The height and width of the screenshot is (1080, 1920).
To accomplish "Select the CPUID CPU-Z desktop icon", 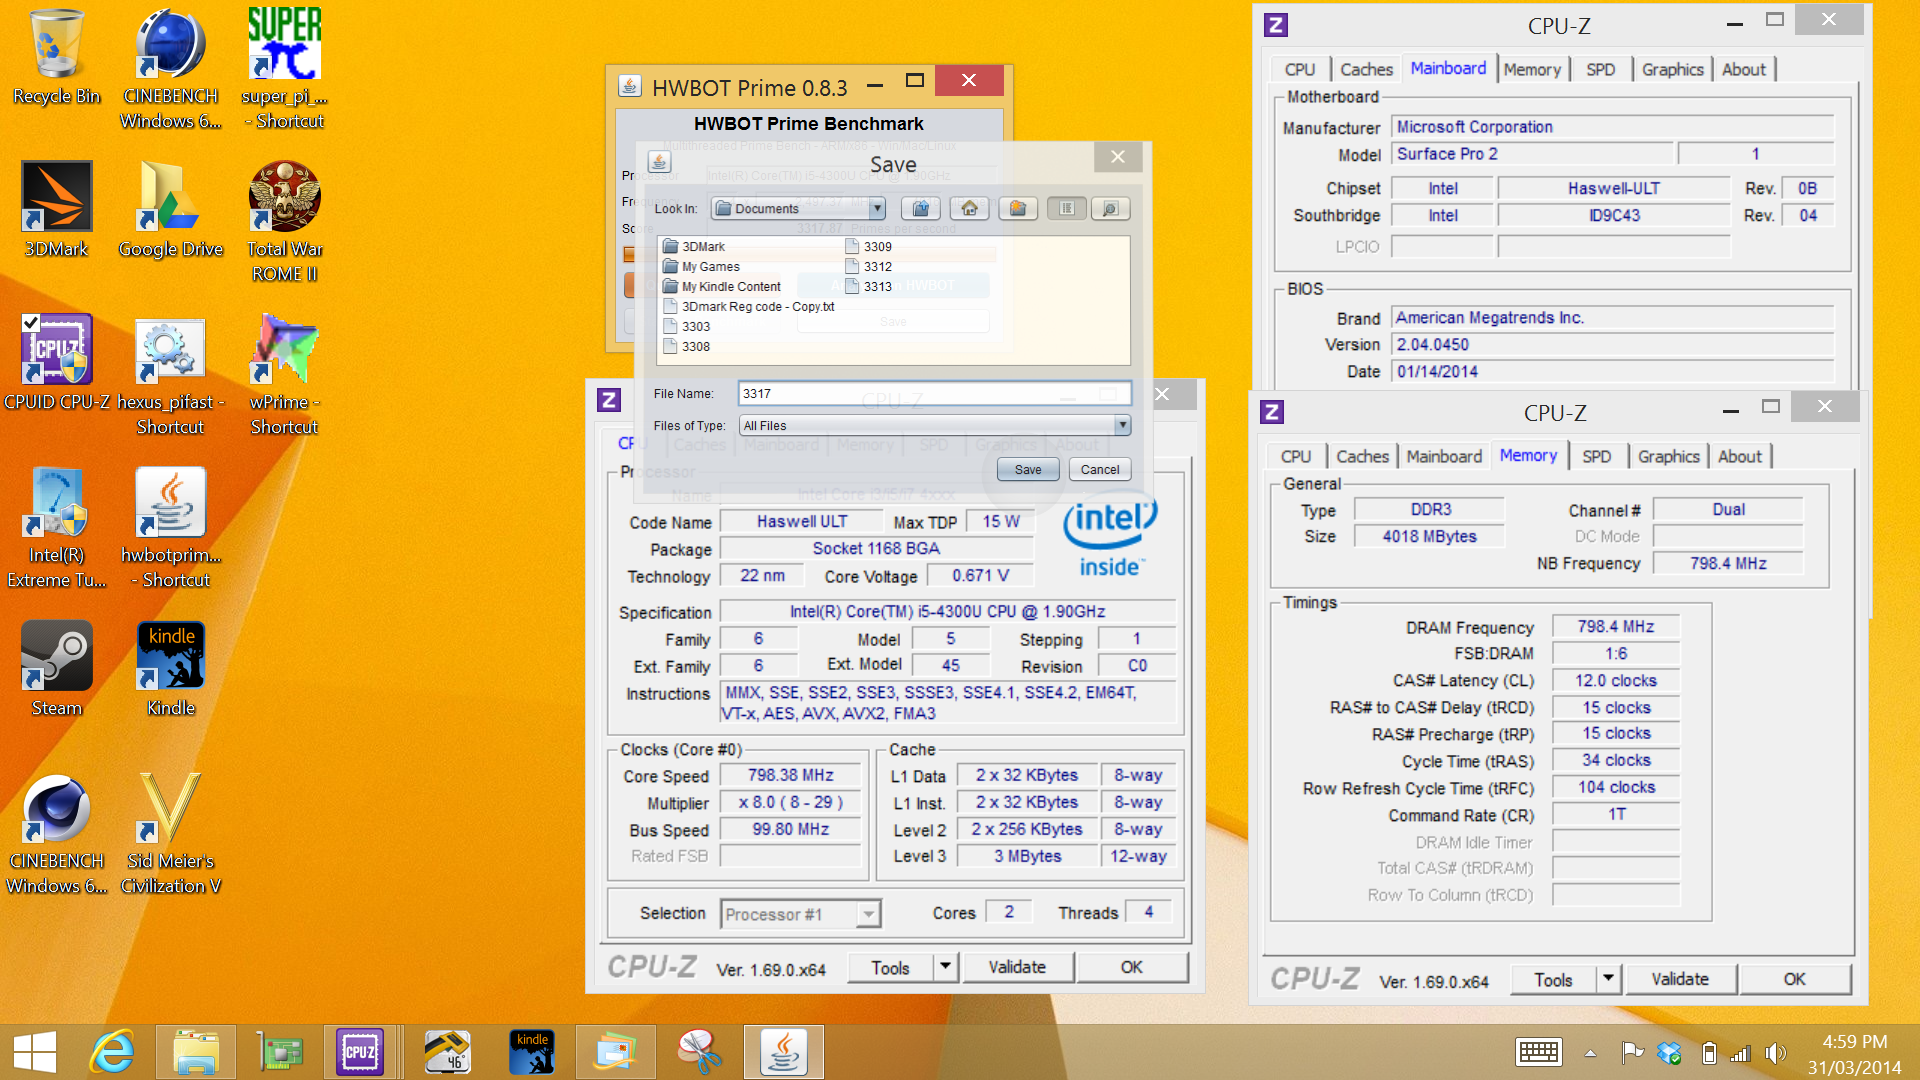I will click(57, 363).
